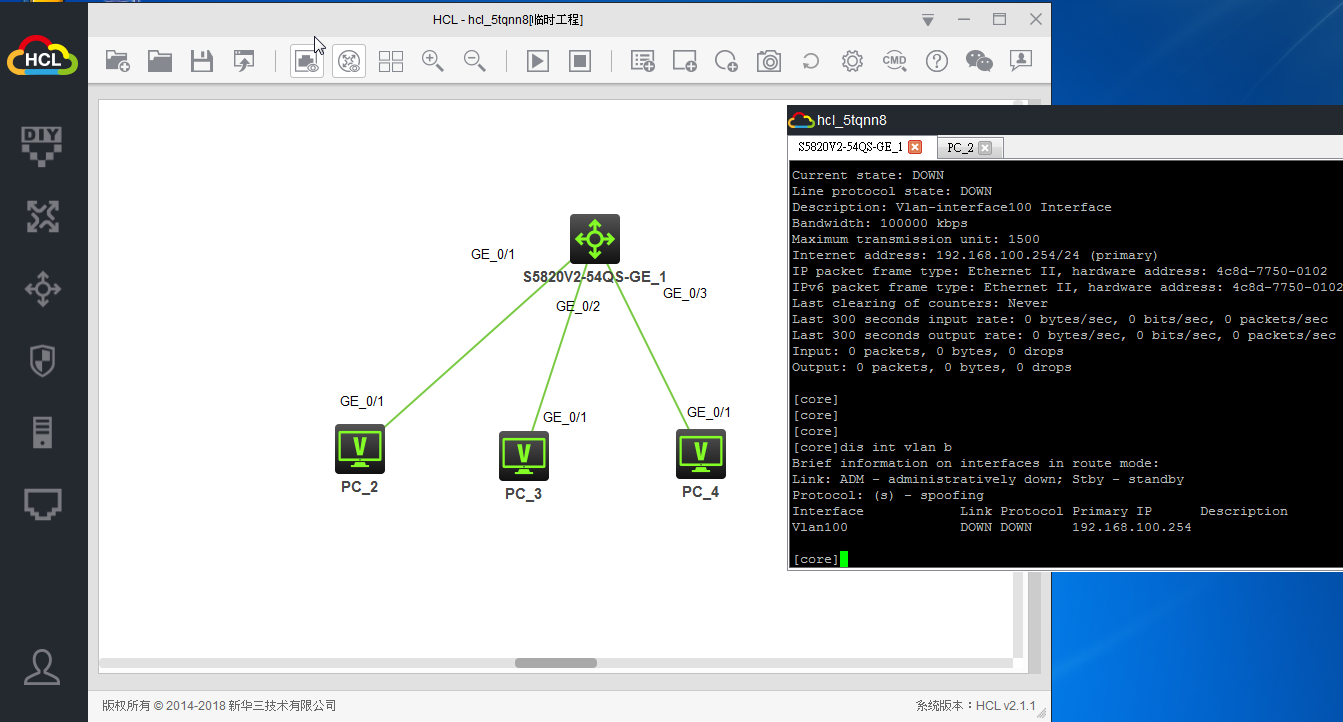Zoom in on the topology canvas

click(433, 61)
